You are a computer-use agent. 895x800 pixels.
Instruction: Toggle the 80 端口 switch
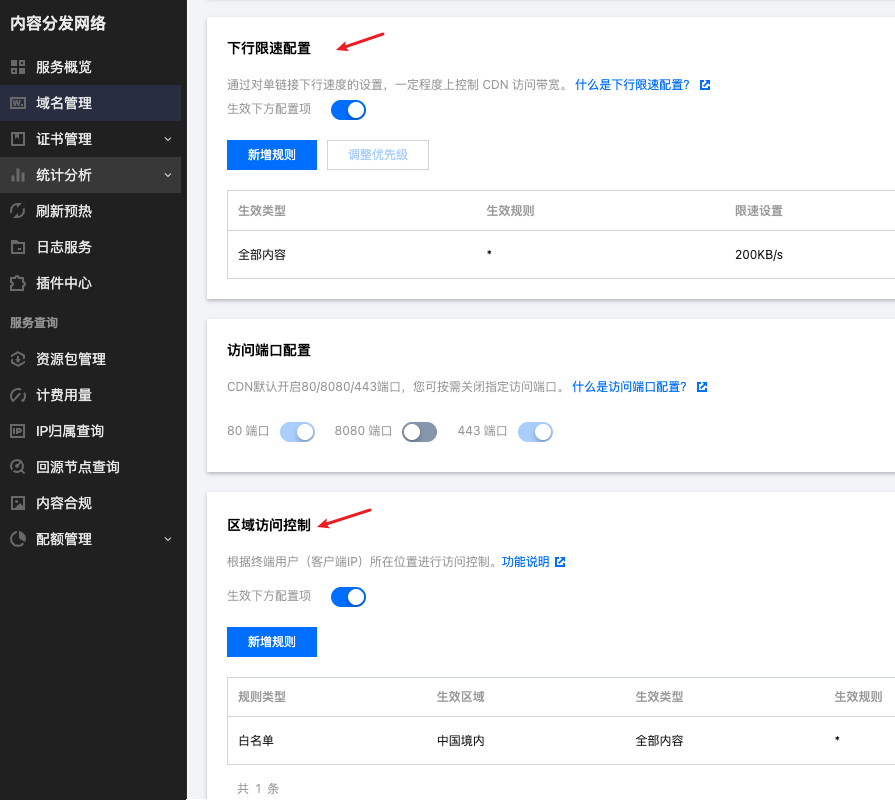297,432
